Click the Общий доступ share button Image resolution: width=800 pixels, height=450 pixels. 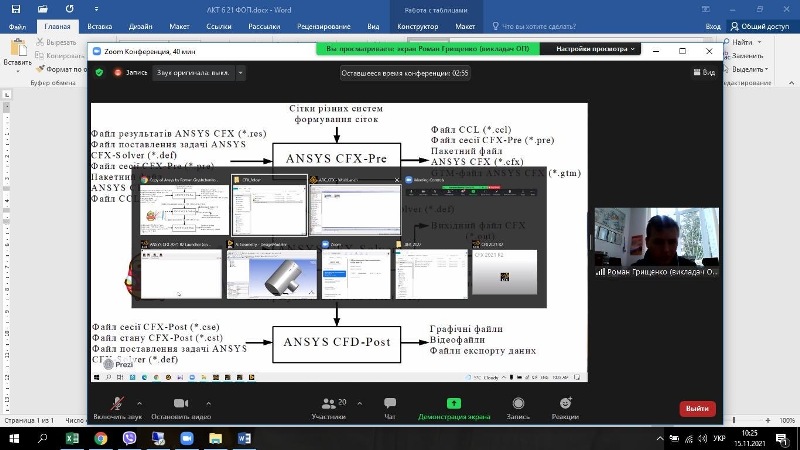coord(760,27)
